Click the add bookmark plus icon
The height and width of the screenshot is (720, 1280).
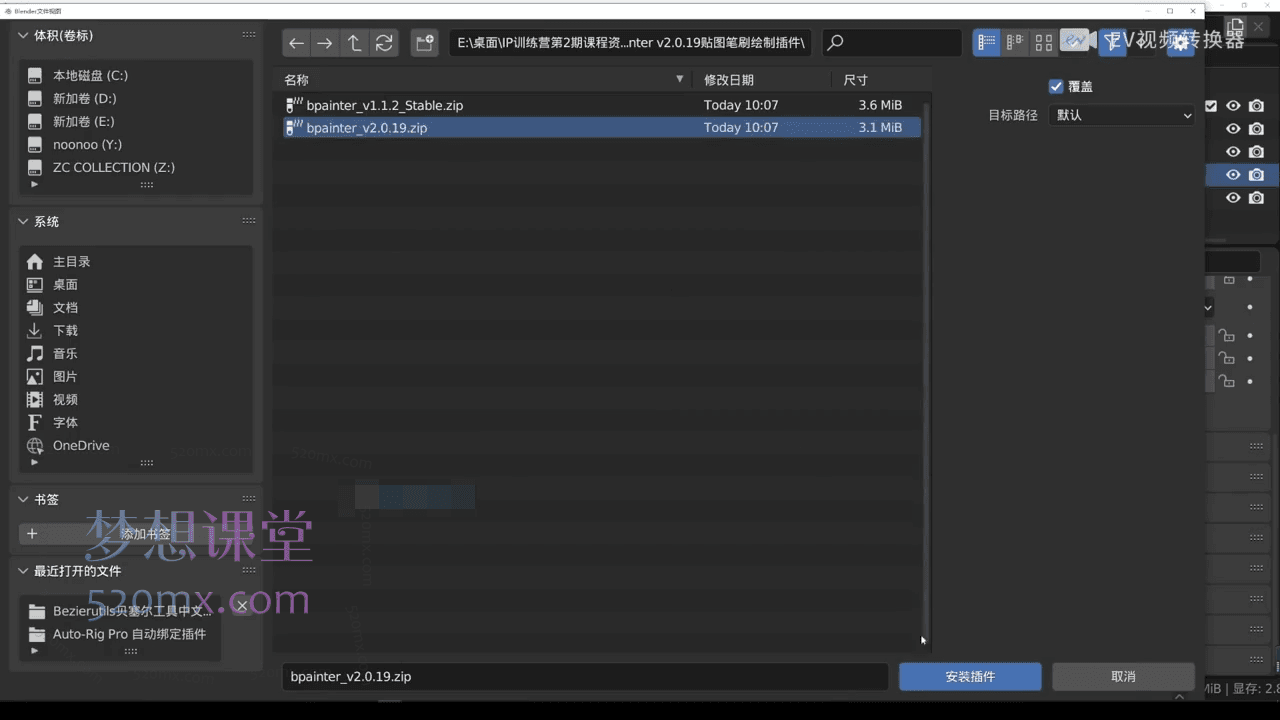(32, 534)
